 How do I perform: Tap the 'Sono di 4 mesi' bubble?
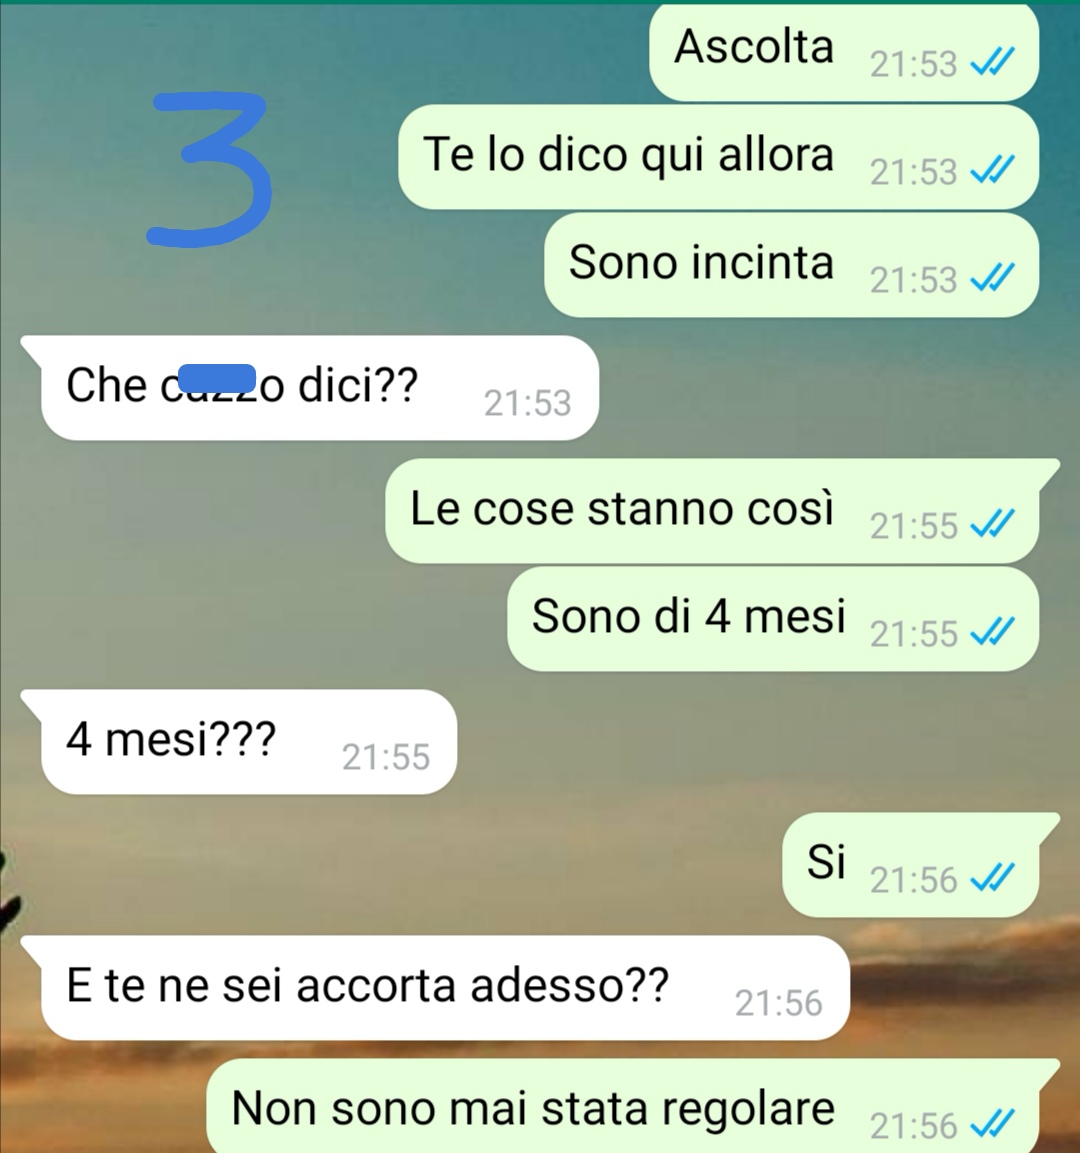coord(773,619)
